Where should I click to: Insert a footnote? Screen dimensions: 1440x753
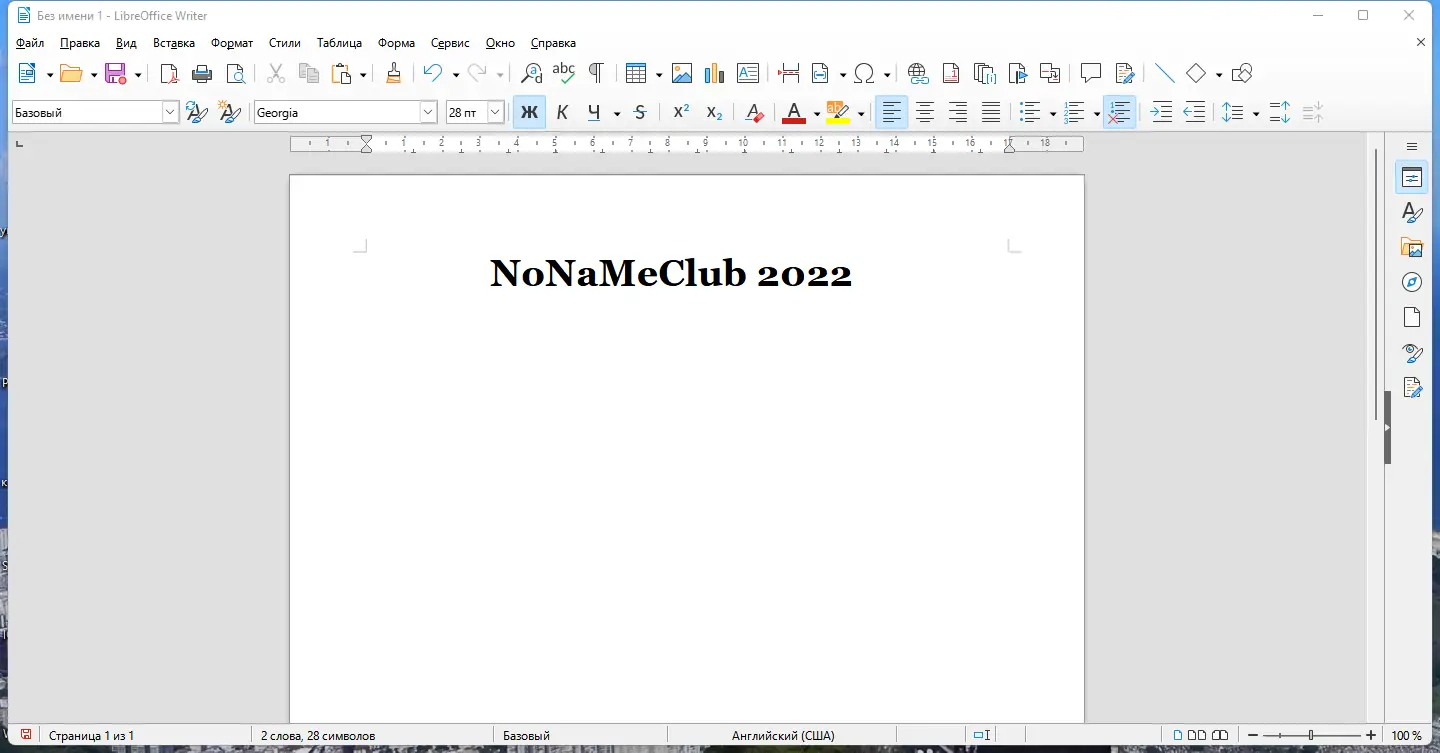coord(951,73)
